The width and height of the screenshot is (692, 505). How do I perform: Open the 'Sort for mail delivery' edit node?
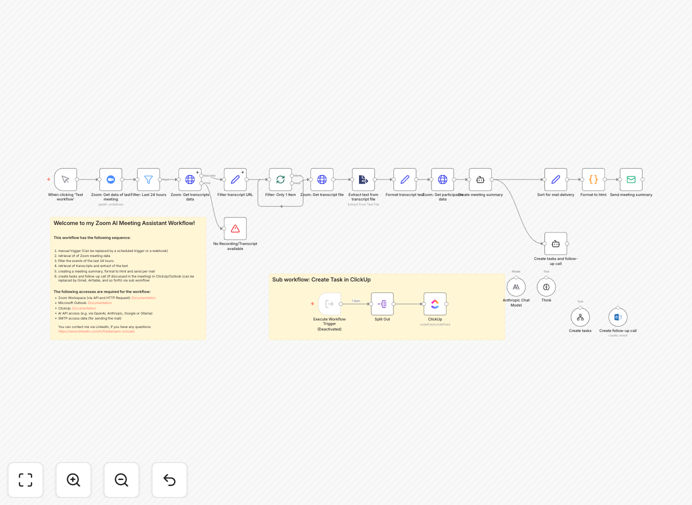click(556, 179)
